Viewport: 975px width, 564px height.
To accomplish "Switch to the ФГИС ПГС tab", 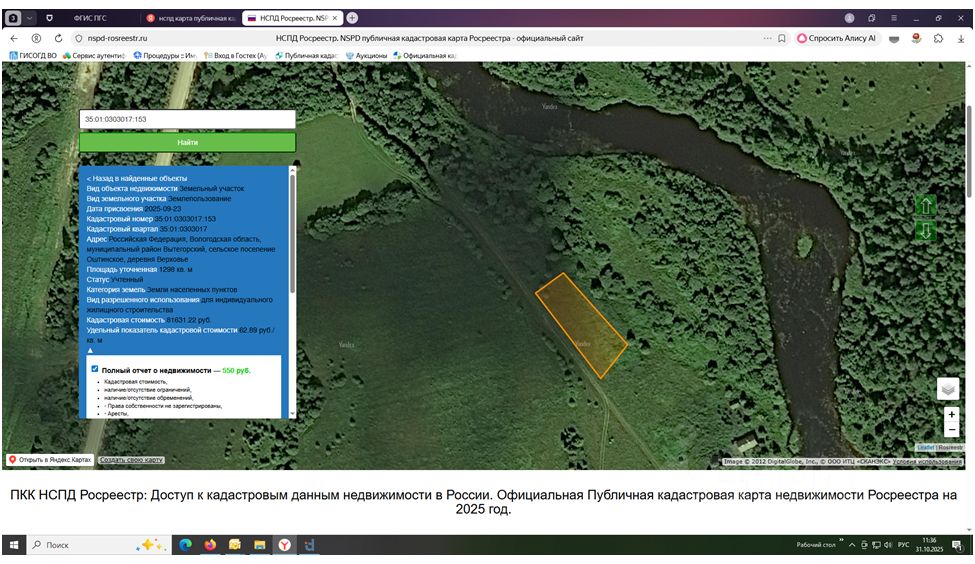I will [90, 18].
